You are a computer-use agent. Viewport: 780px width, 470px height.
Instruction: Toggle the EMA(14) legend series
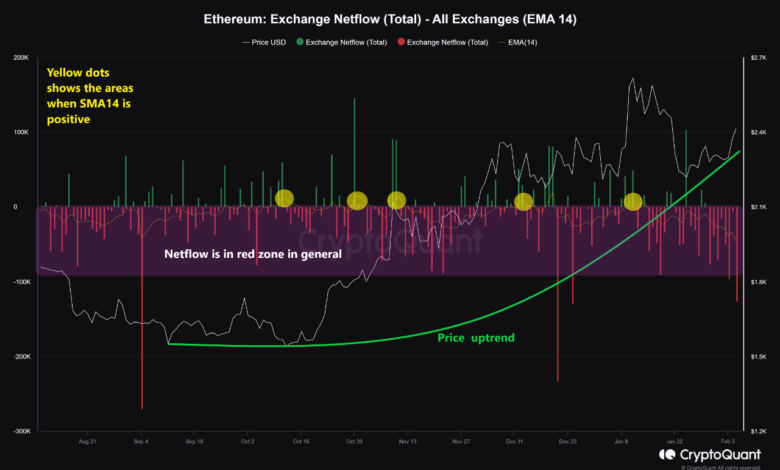(x=520, y=41)
